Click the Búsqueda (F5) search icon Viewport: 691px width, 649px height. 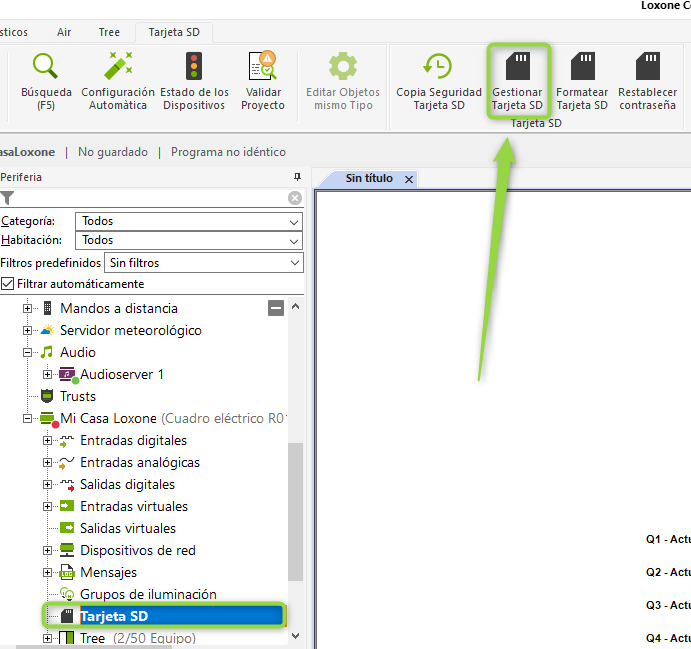(x=46, y=67)
